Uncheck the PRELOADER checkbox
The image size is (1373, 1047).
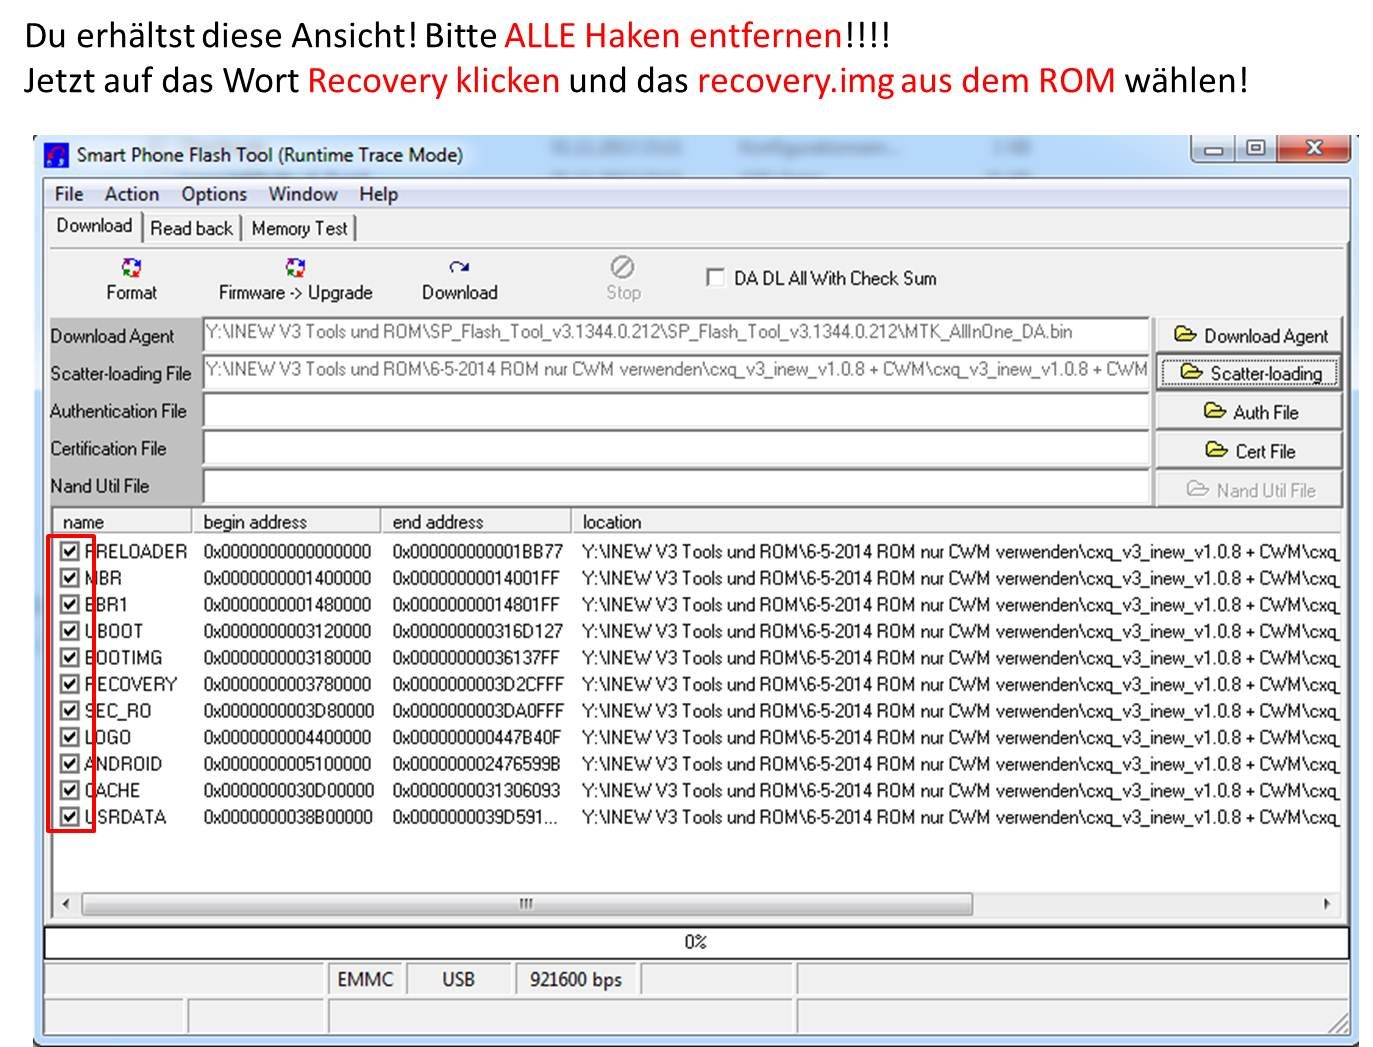tap(69, 551)
